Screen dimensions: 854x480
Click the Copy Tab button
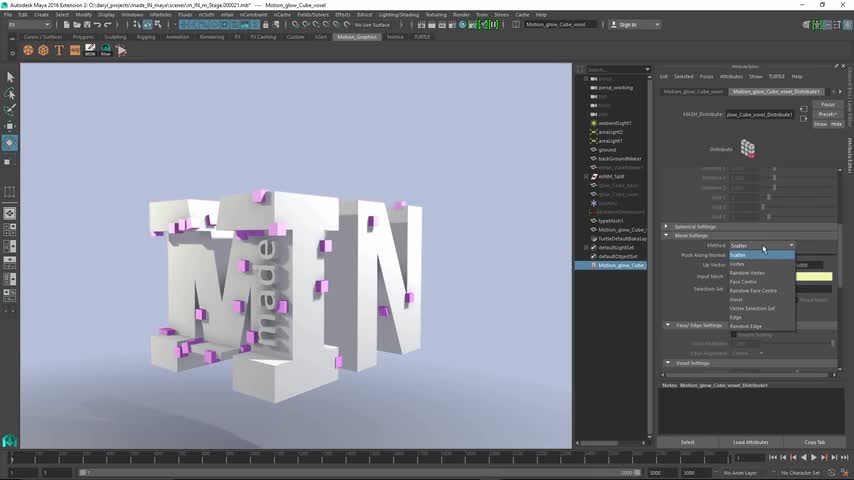click(814, 442)
